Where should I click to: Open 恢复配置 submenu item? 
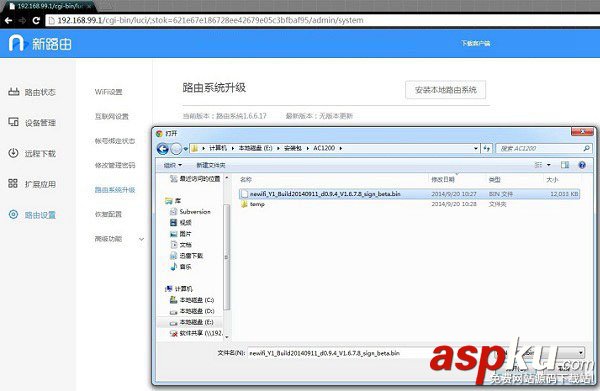(x=108, y=214)
